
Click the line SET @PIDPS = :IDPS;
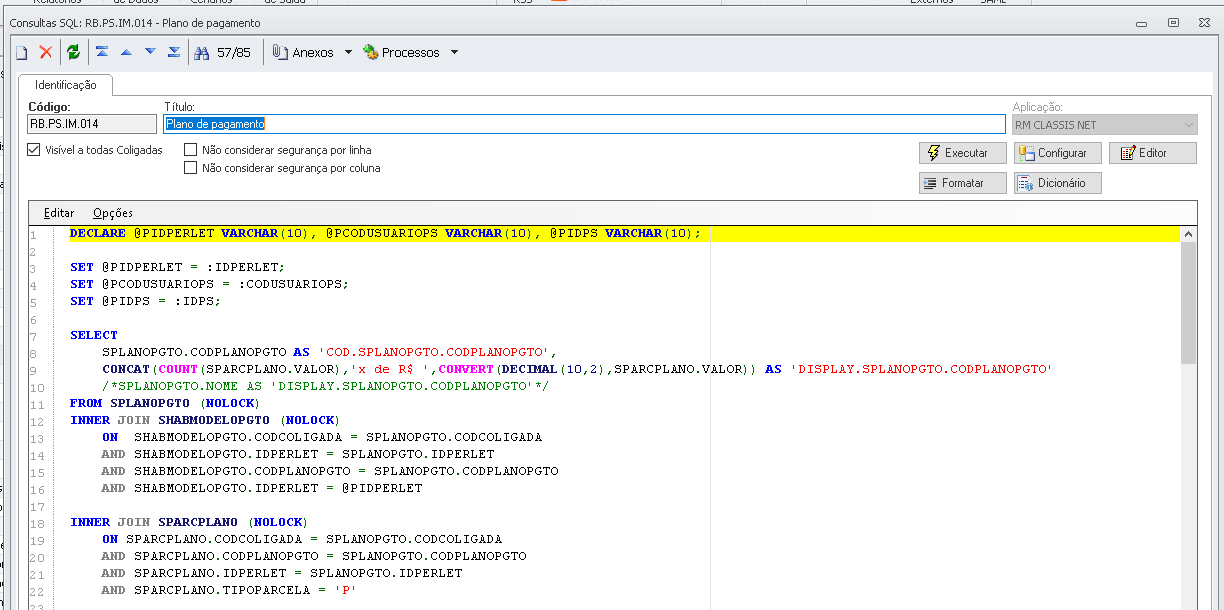[x=145, y=301]
